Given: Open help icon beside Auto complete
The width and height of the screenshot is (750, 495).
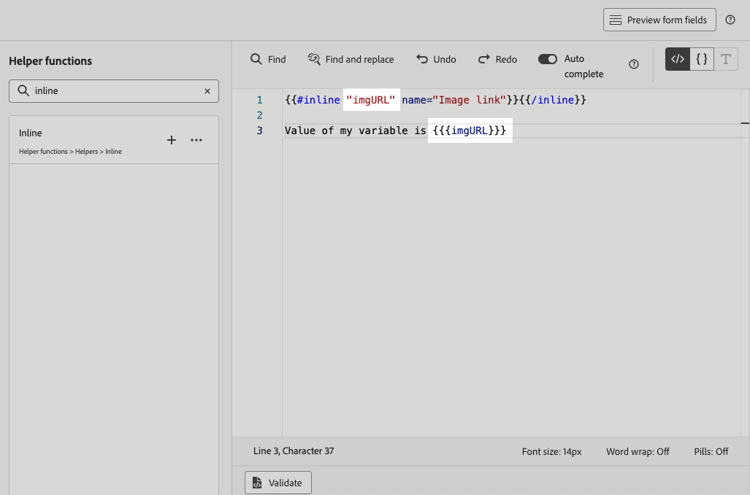Looking at the screenshot, I should (634, 64).
